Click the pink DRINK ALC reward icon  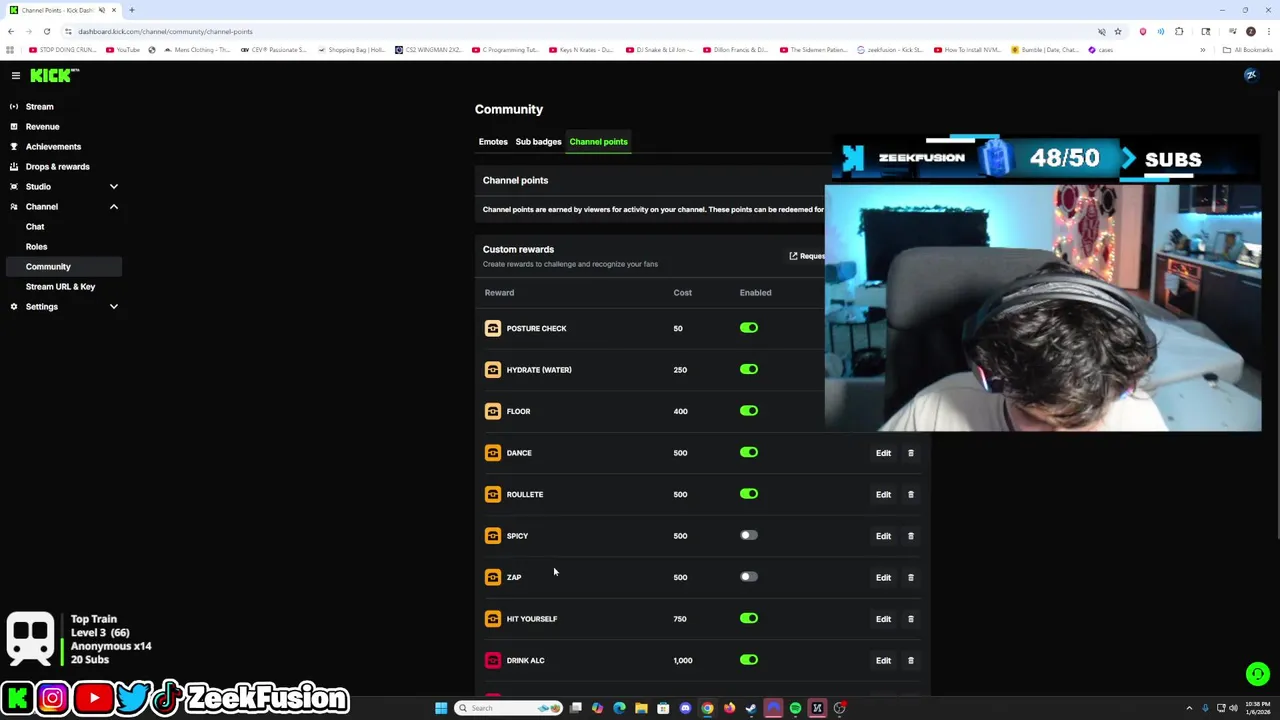[x=492, y=660]
